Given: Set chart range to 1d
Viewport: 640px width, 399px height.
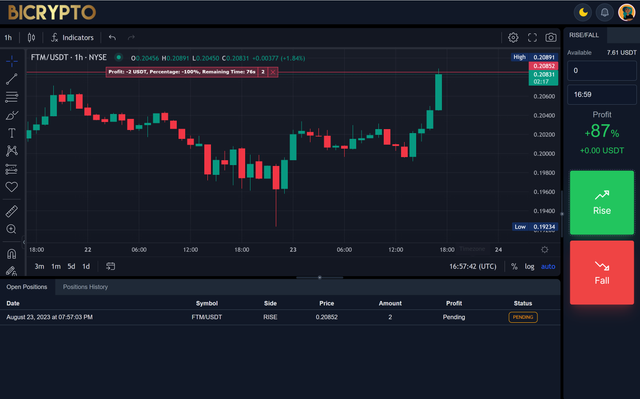Looking at the screenshot, I should [x=86, y=266].
